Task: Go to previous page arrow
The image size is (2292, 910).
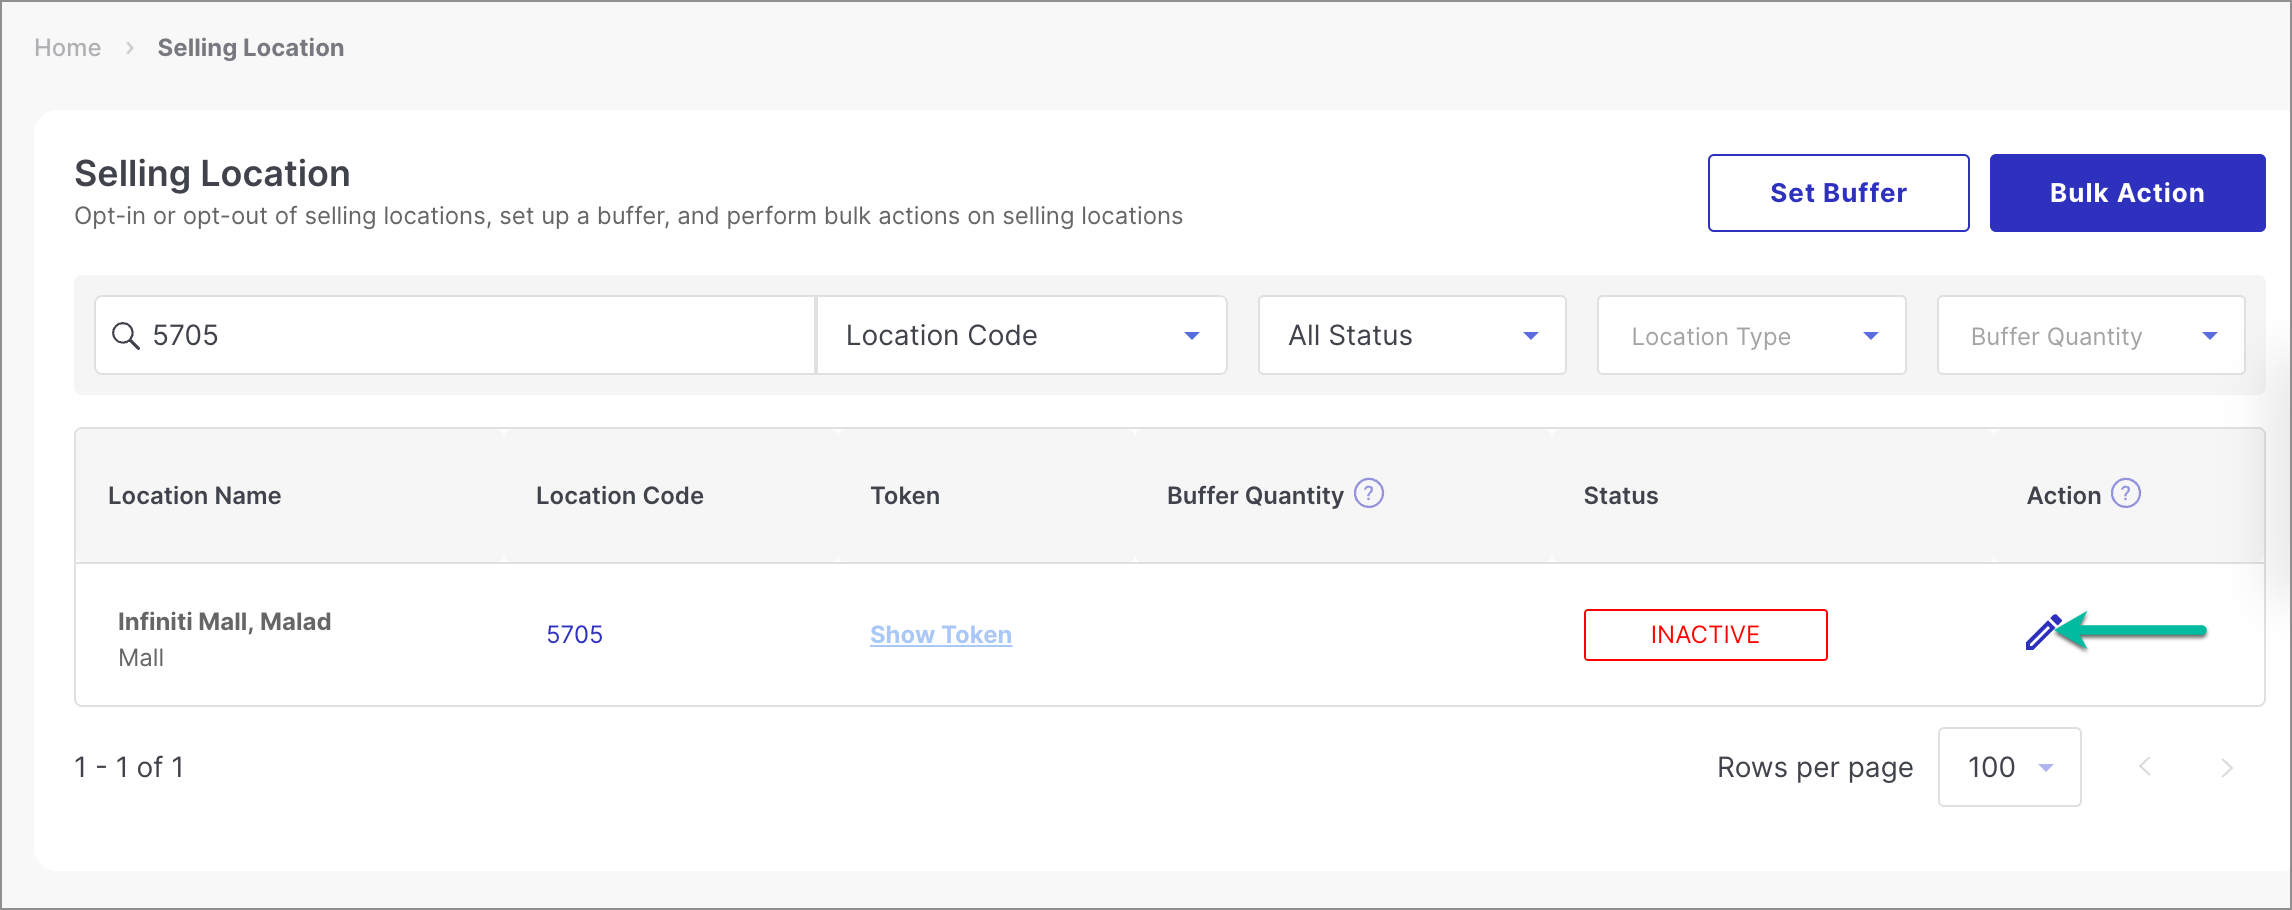Action: (x=2145, y=767)
